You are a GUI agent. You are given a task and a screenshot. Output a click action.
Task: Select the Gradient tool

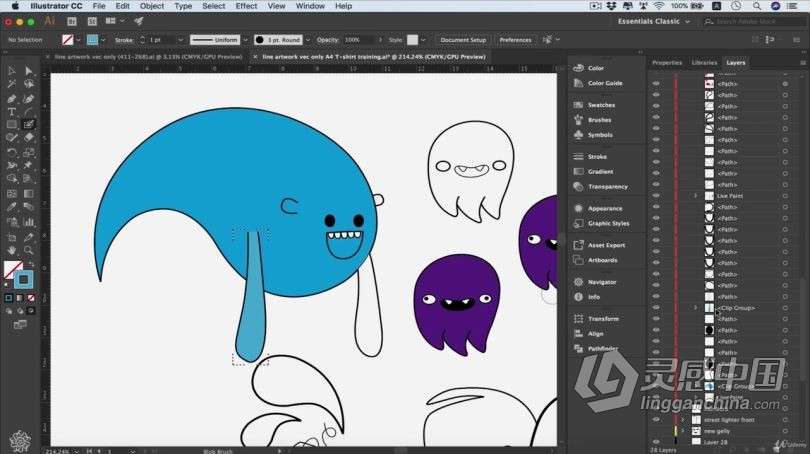(x=29, y=194)
